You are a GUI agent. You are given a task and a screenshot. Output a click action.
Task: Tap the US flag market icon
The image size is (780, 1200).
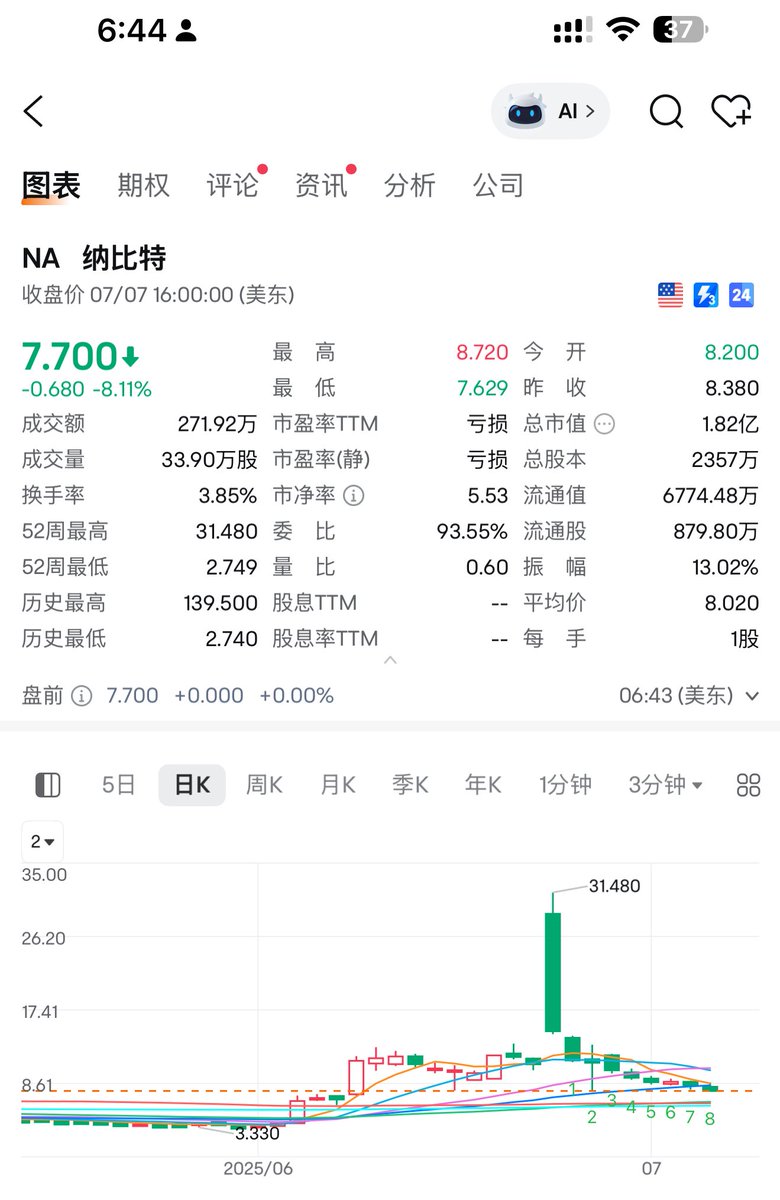pyautogui.click(x=670, y=295)
